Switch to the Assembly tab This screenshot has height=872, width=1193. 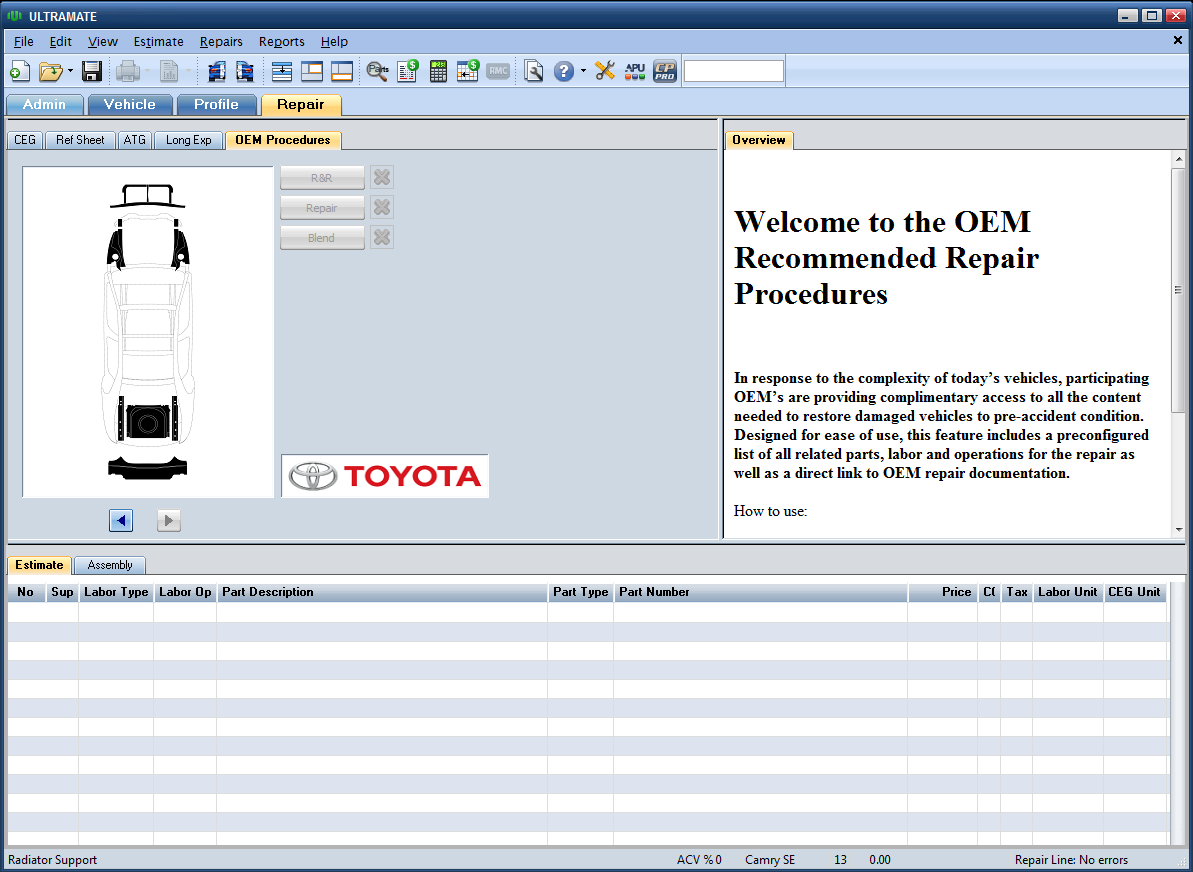[110, 565]
